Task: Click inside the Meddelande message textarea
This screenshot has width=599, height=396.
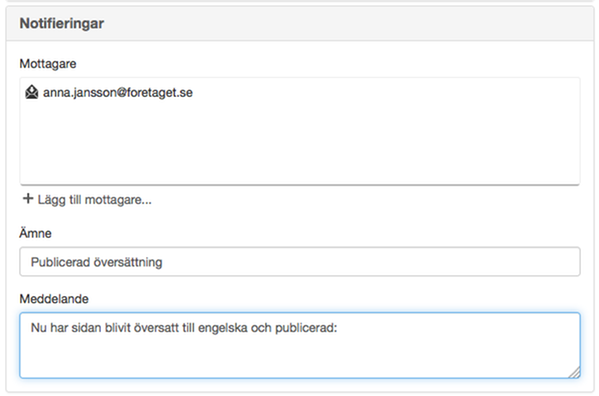Action: (300, 345)
